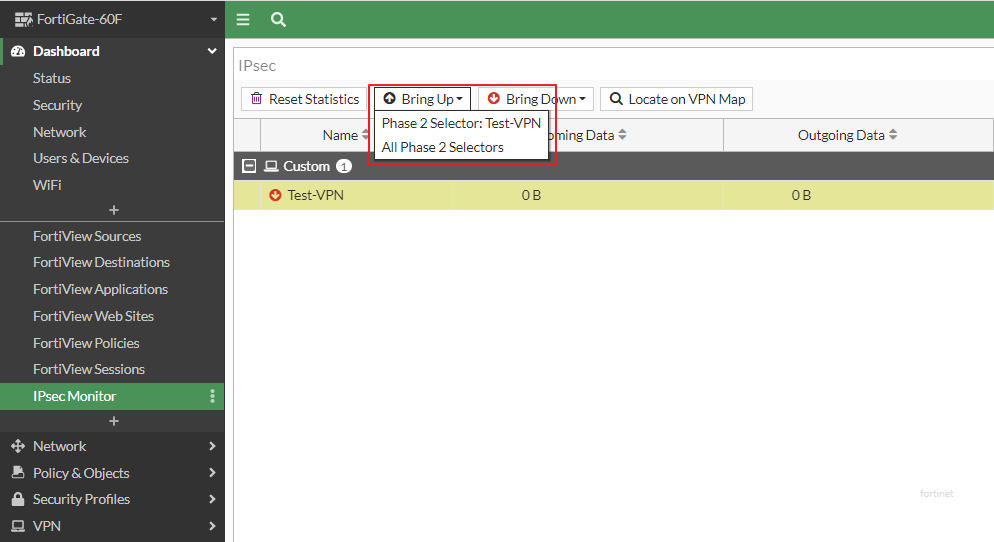994x542 pixels.
Task: Open FortiView Sessions
Action: coord(89,369)
